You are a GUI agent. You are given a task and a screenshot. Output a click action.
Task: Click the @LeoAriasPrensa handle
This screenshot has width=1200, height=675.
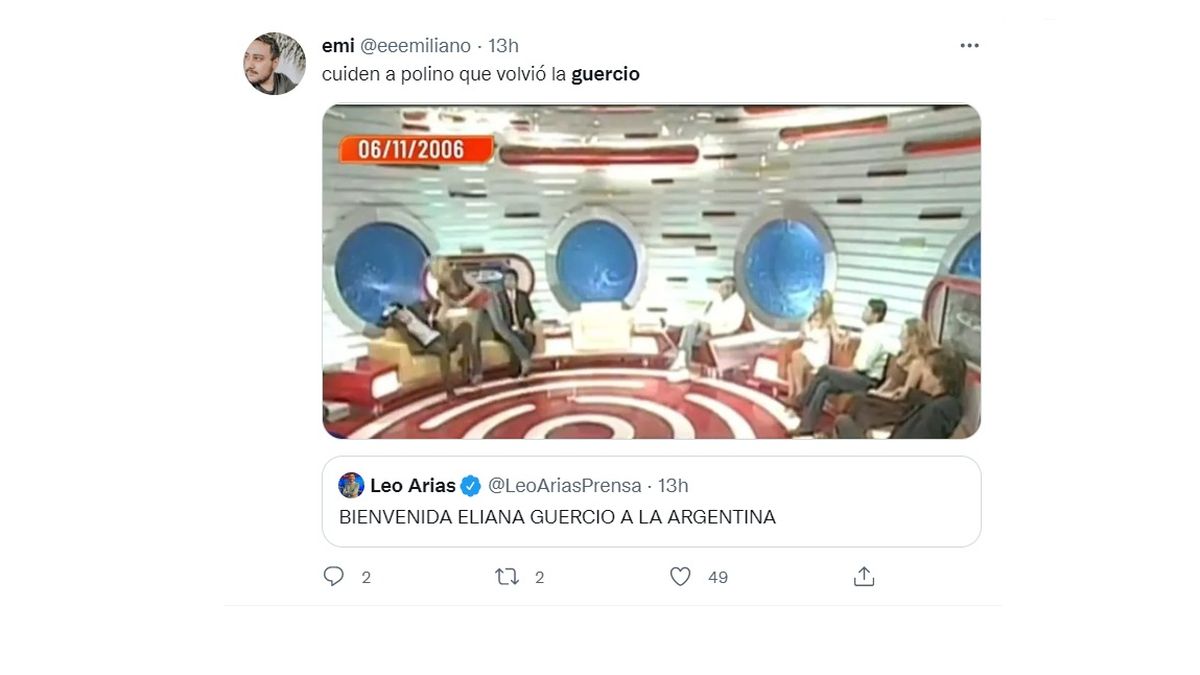click(564, 486)
